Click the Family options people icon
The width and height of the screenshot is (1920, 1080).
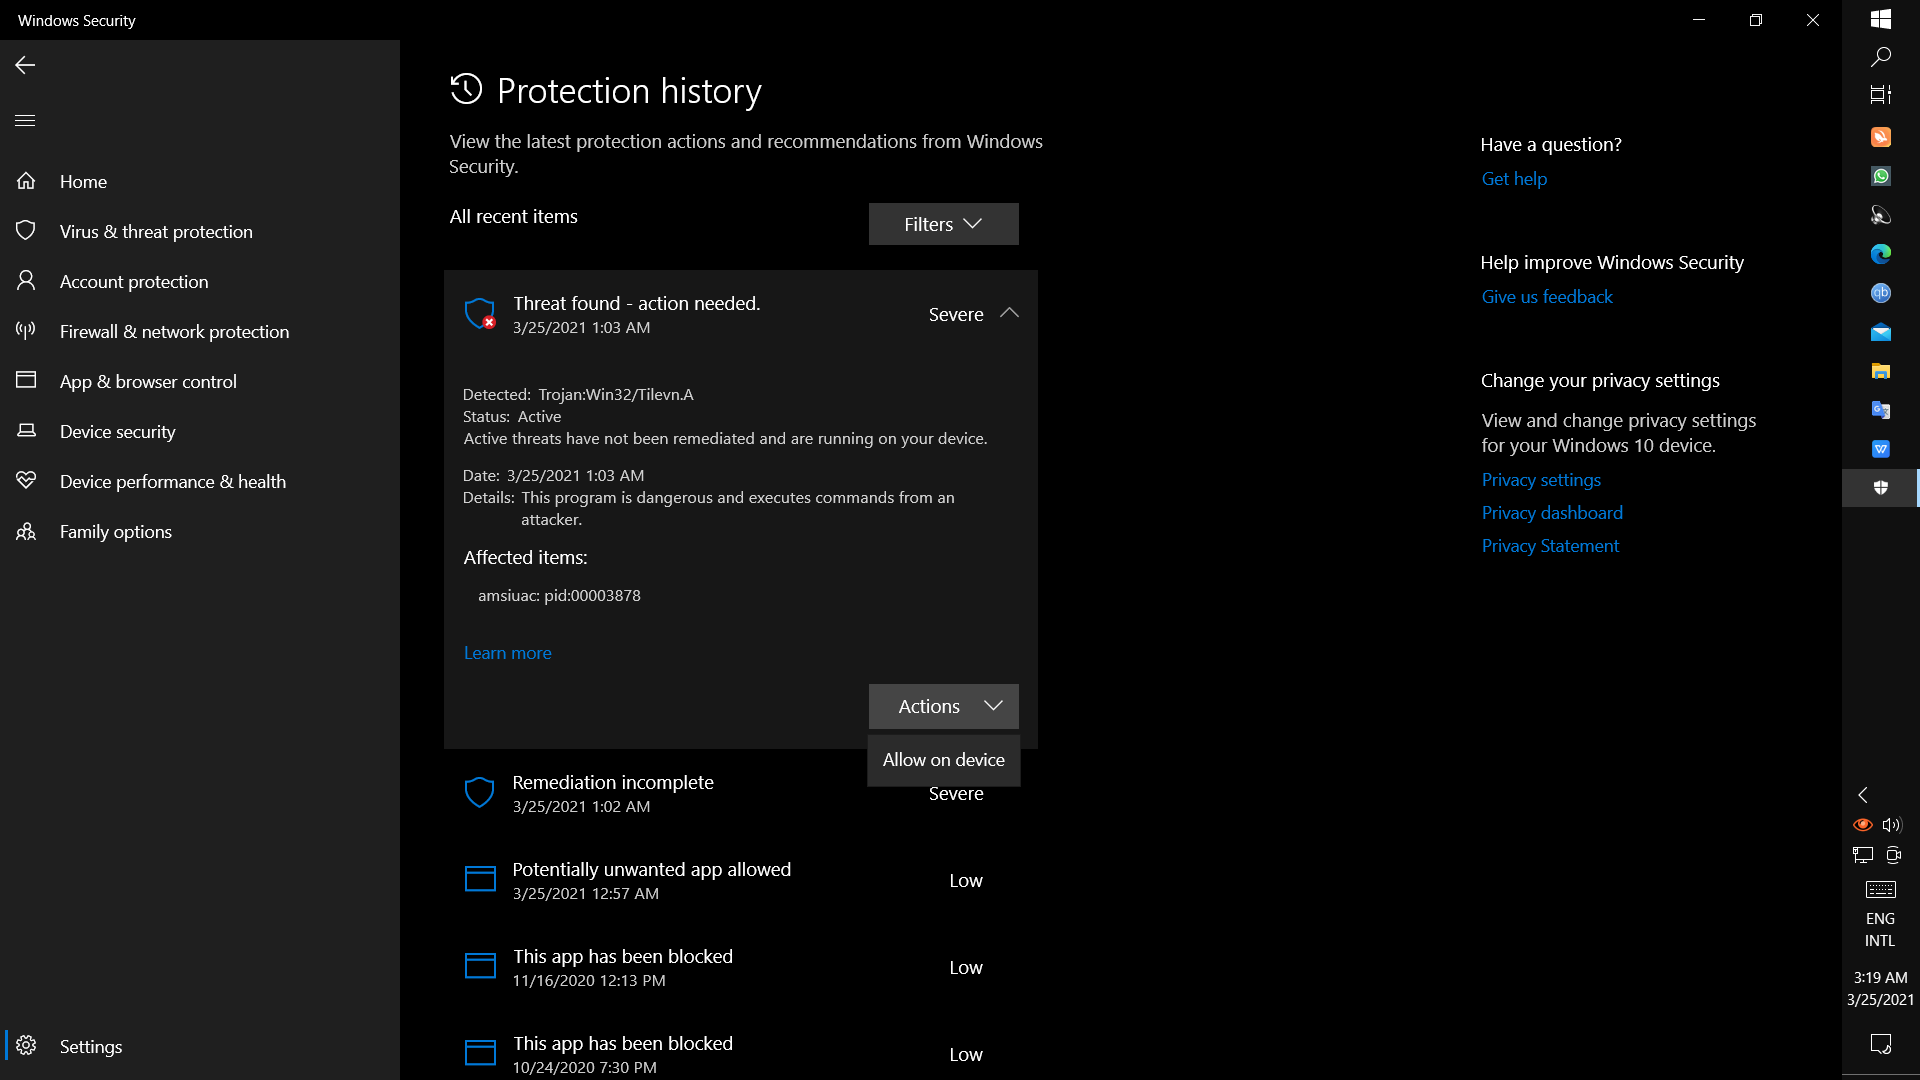click(x=26, y=531)
